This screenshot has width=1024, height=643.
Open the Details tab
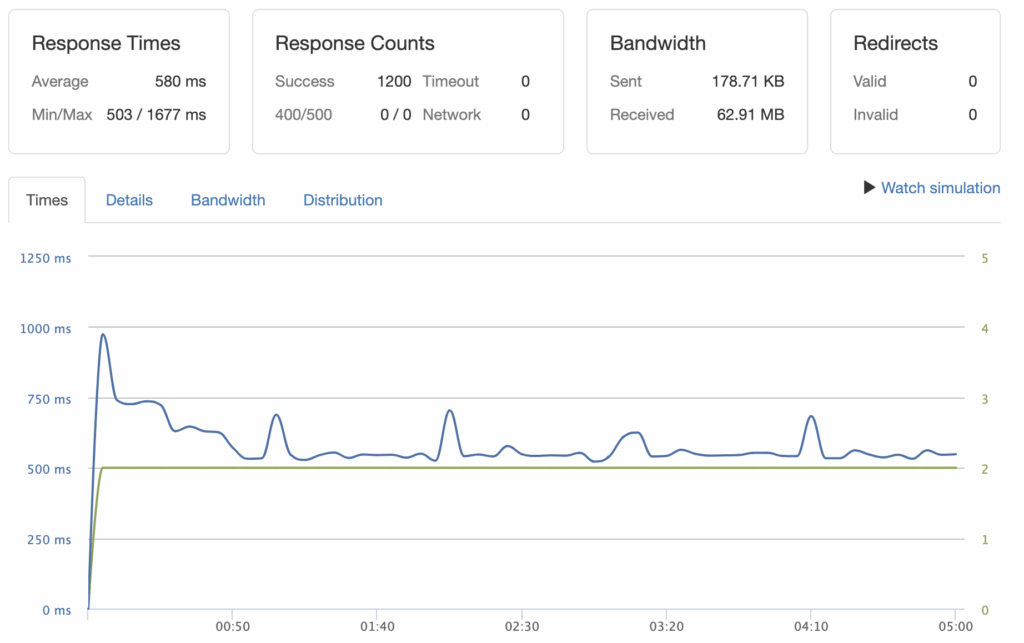[x=129, y=200]
